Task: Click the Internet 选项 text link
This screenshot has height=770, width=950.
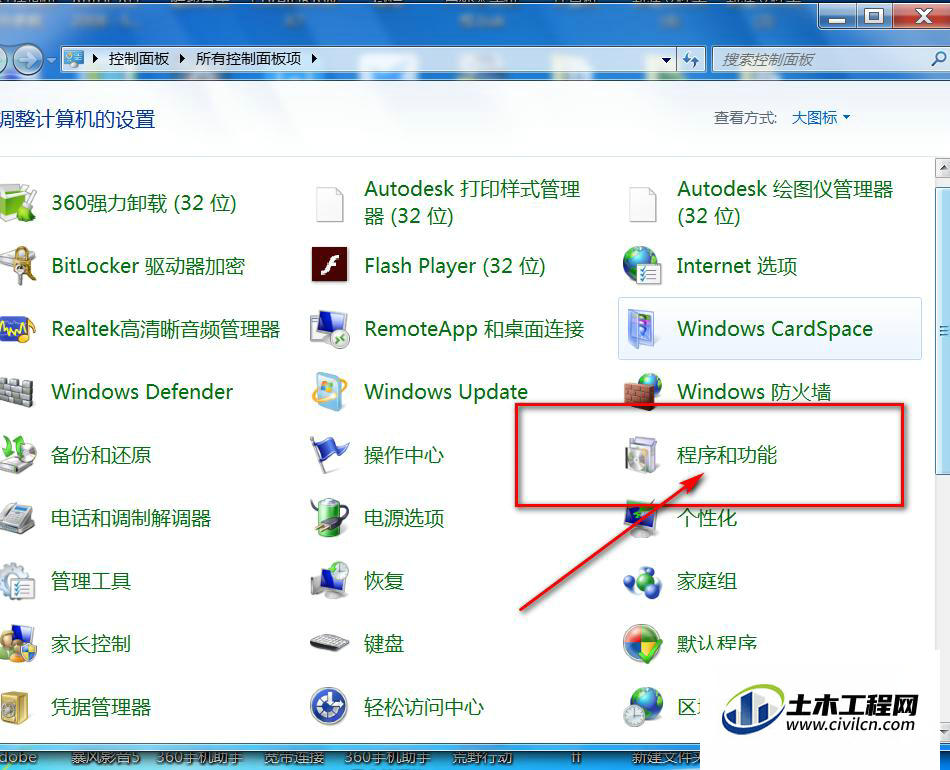Action: 737,266
